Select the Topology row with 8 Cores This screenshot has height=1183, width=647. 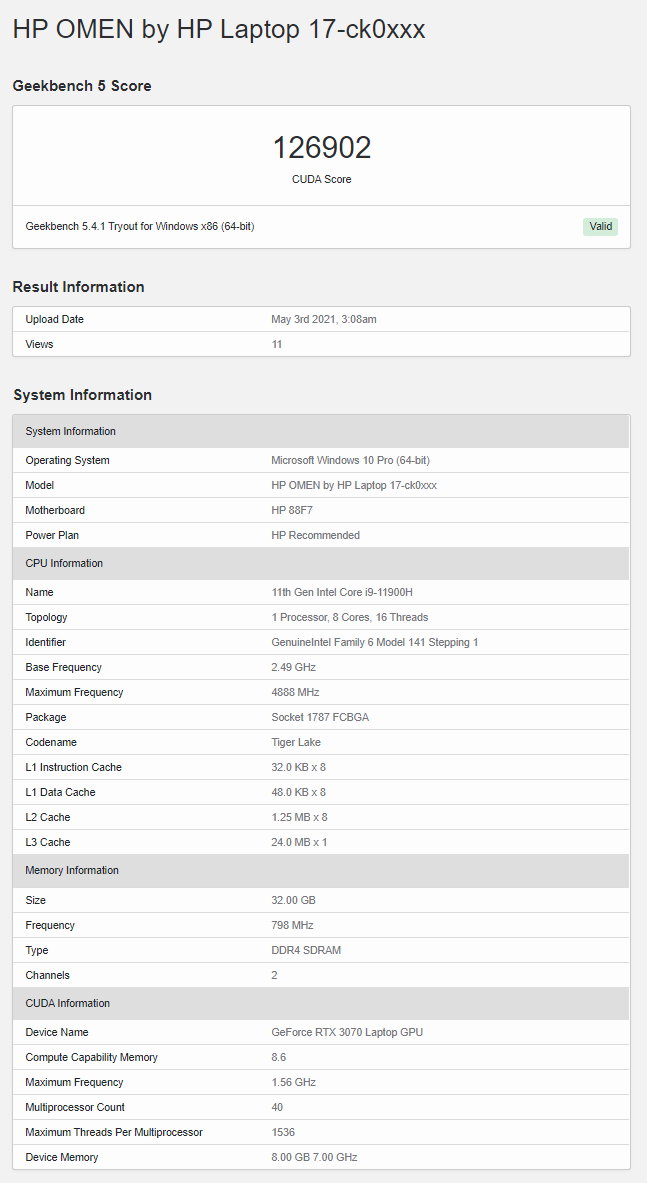tap(322, 617)
